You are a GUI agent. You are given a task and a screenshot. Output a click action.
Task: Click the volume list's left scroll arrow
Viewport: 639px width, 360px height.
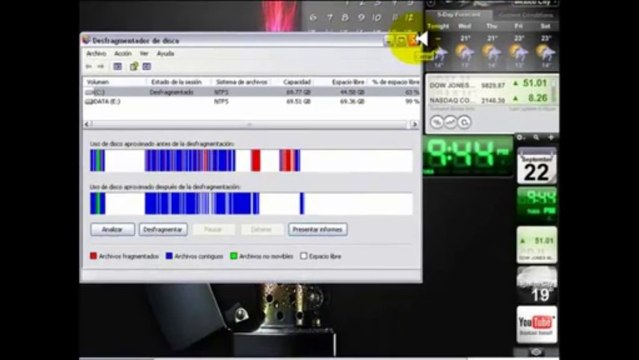click(x=87, y=124)
